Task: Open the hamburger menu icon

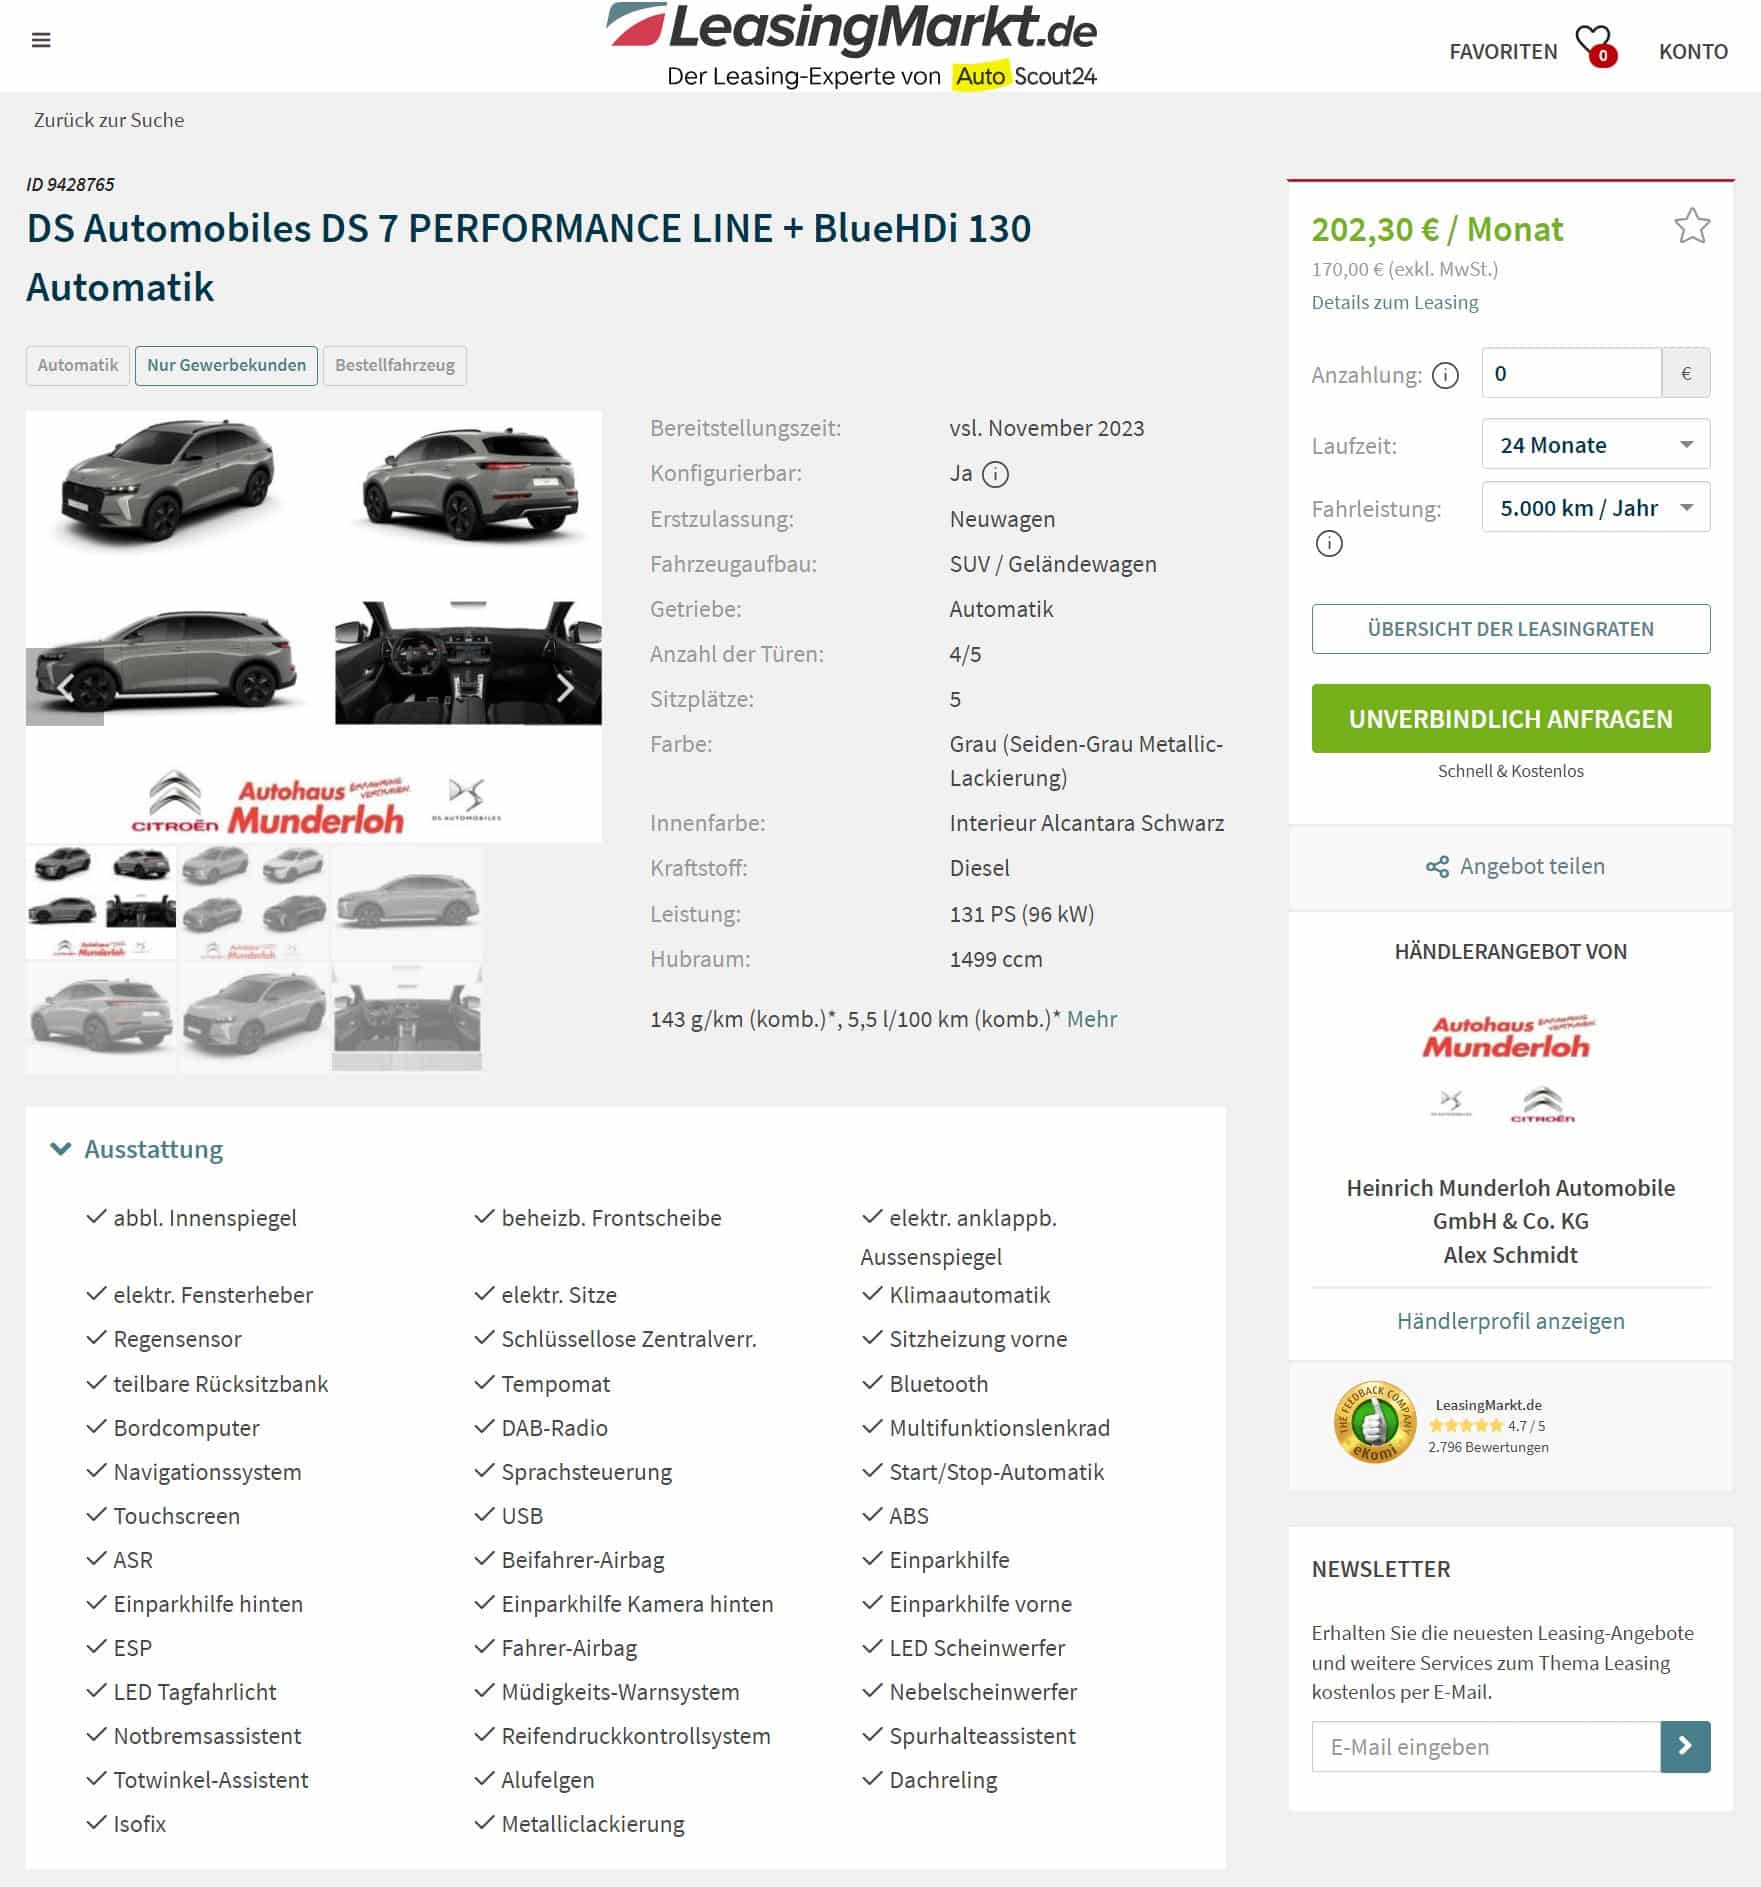Action: coord(41,40)
